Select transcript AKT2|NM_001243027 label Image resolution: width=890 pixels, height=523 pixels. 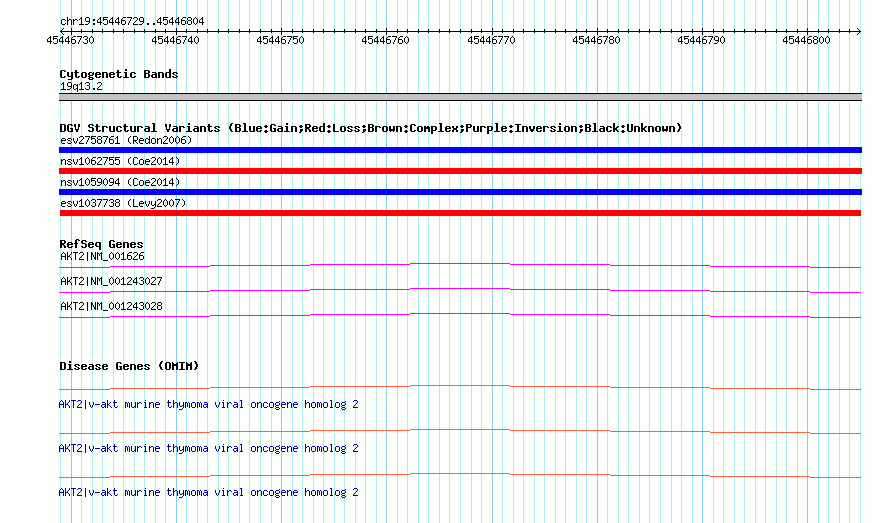point(111,282)
